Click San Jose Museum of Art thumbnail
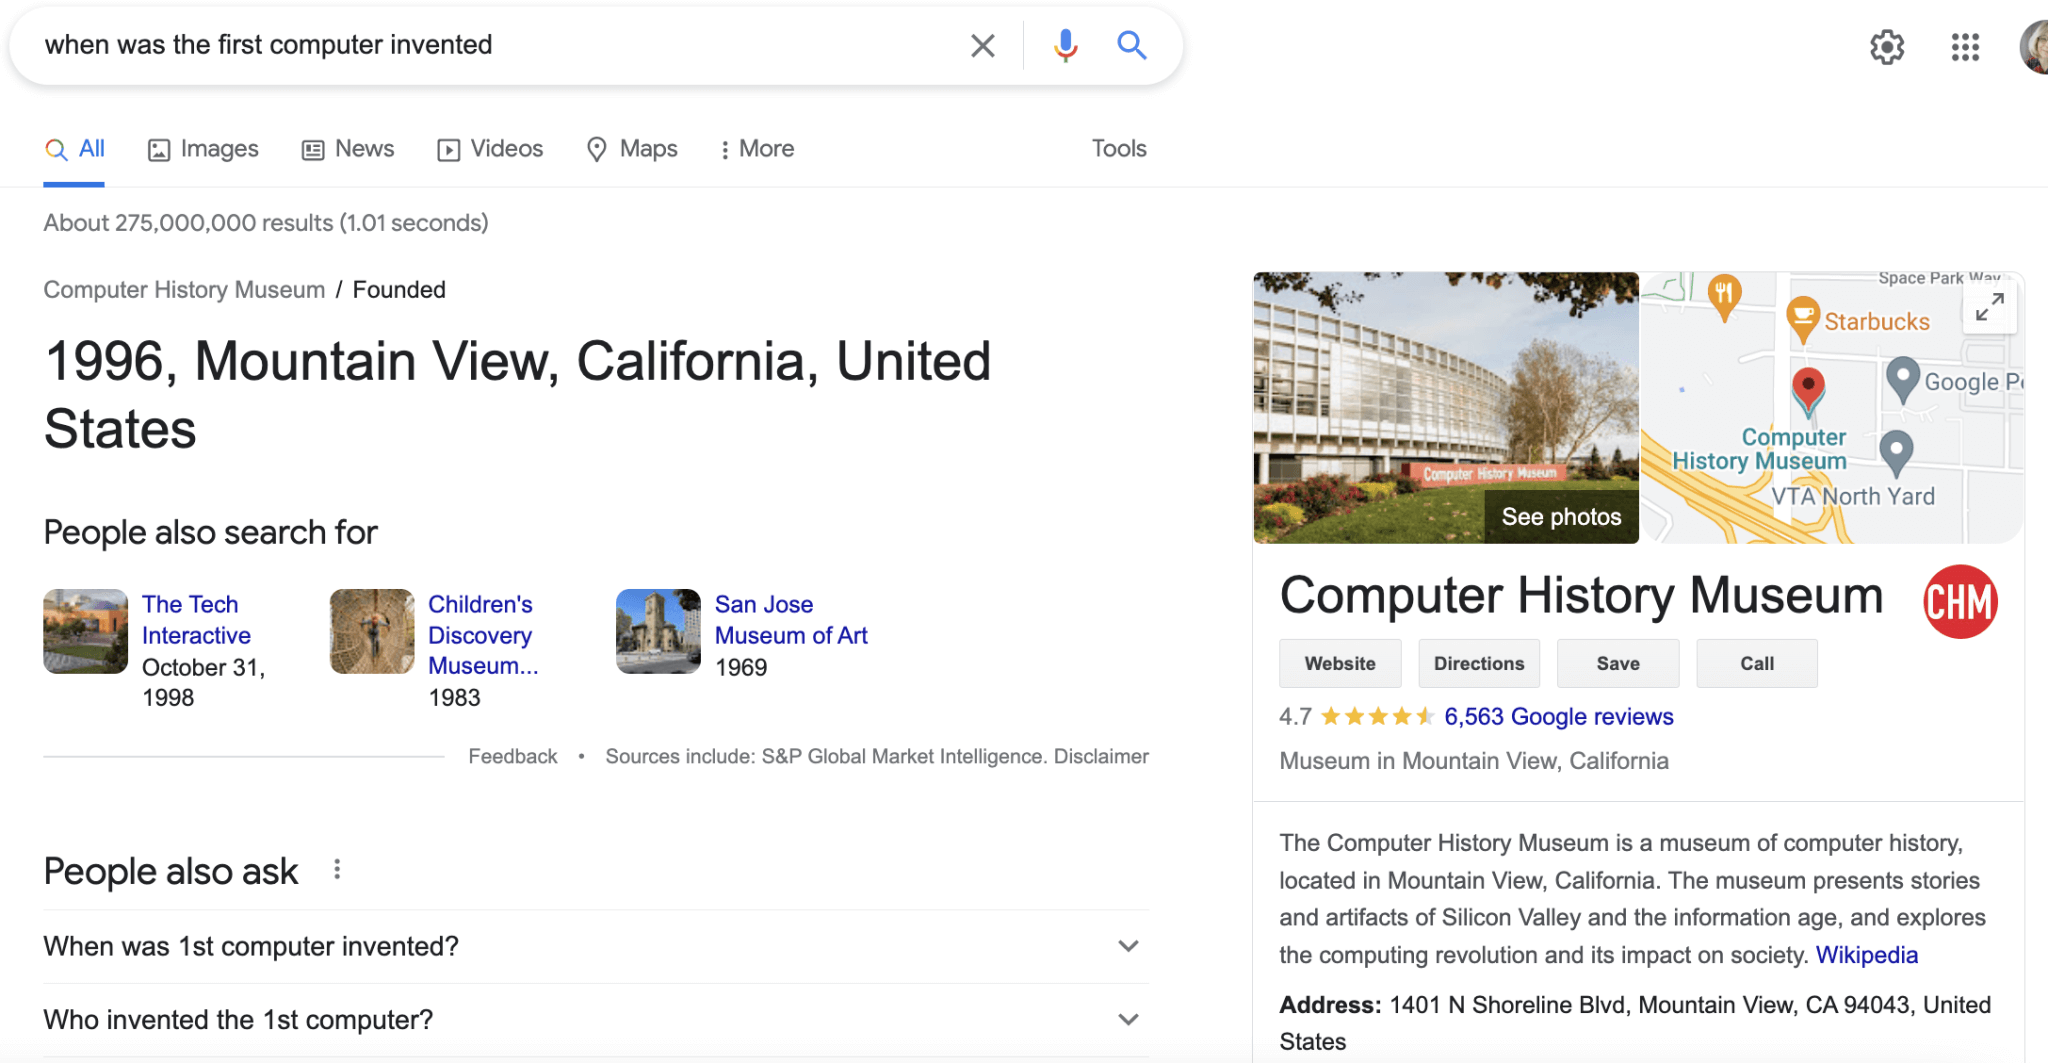Image resolution: width=2048 pixels, height=1063 pixels. pos(658,631)
